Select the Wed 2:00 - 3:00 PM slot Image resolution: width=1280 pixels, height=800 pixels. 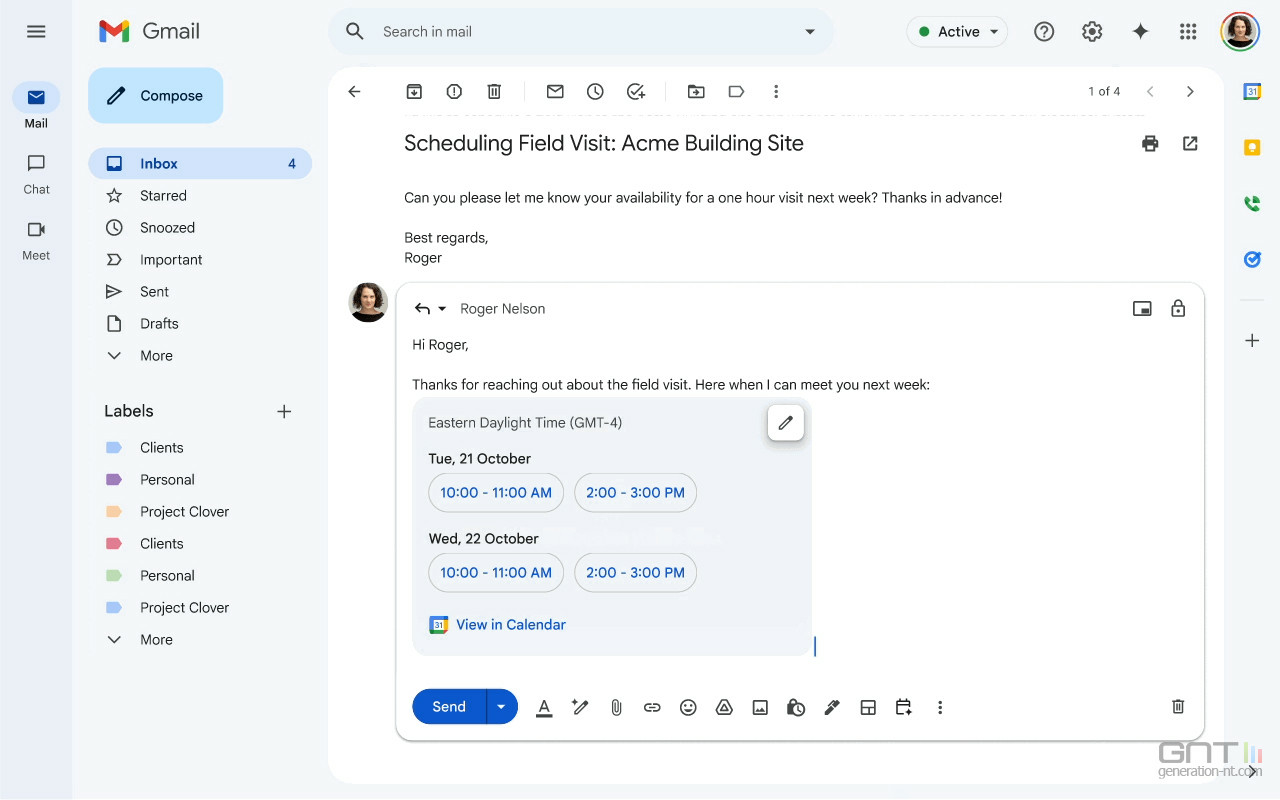(635, 572)
